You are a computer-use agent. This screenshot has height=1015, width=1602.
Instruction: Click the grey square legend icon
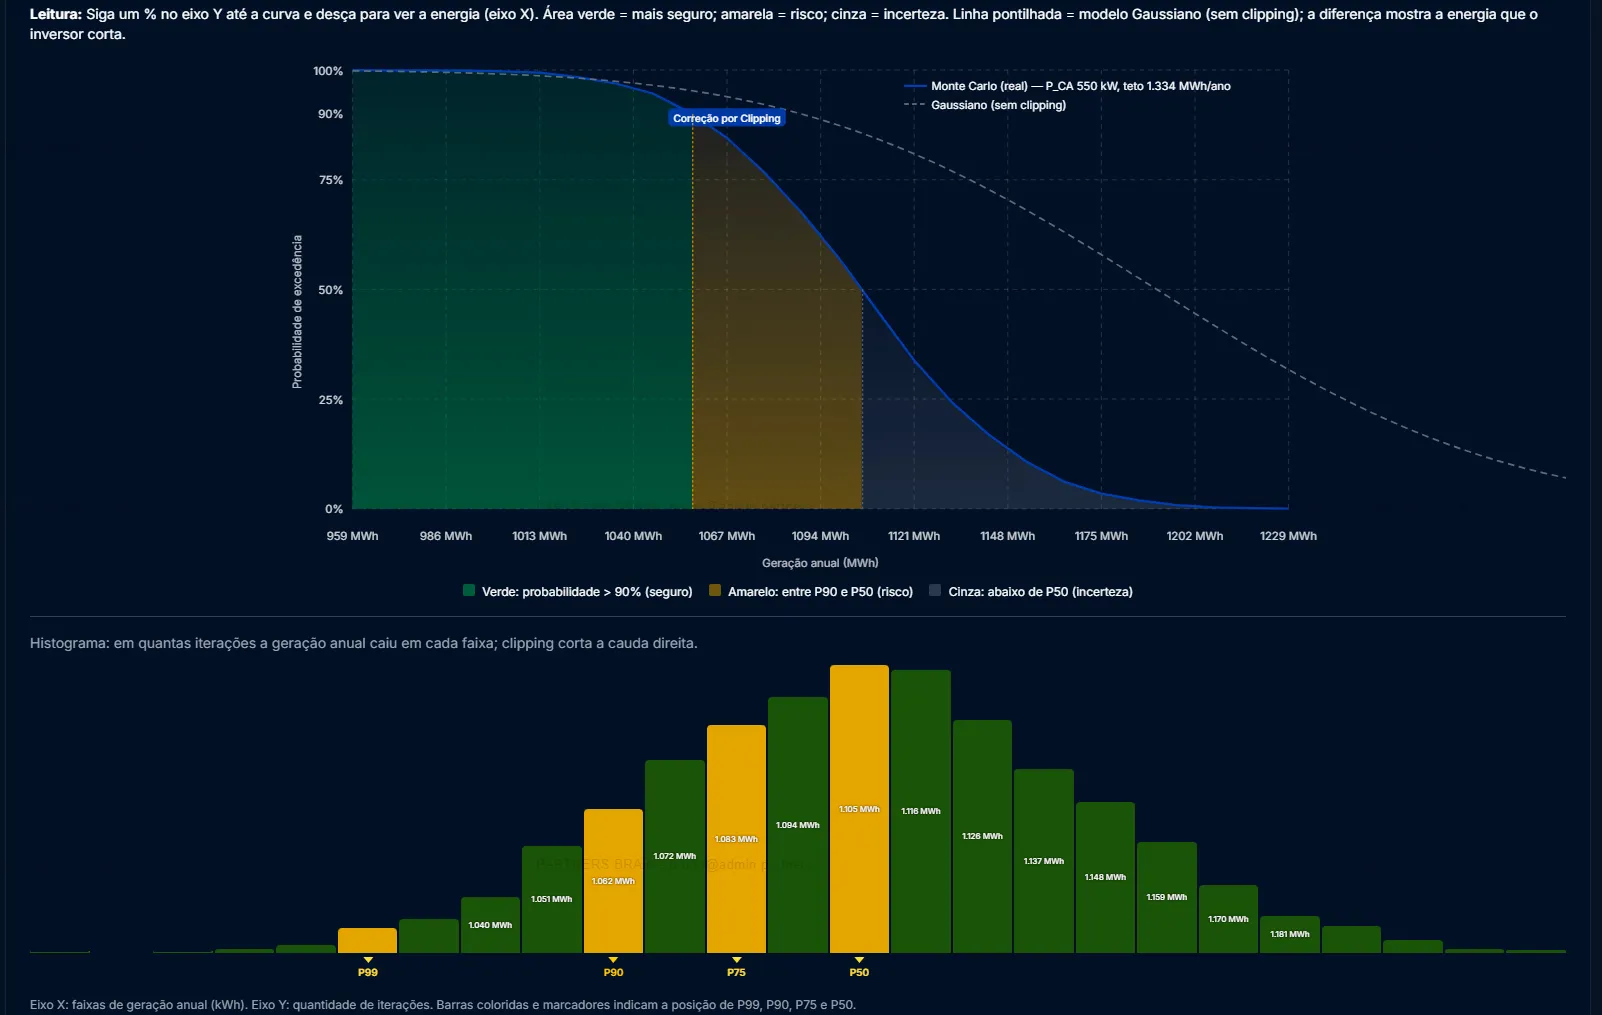(x=935, y=591)
